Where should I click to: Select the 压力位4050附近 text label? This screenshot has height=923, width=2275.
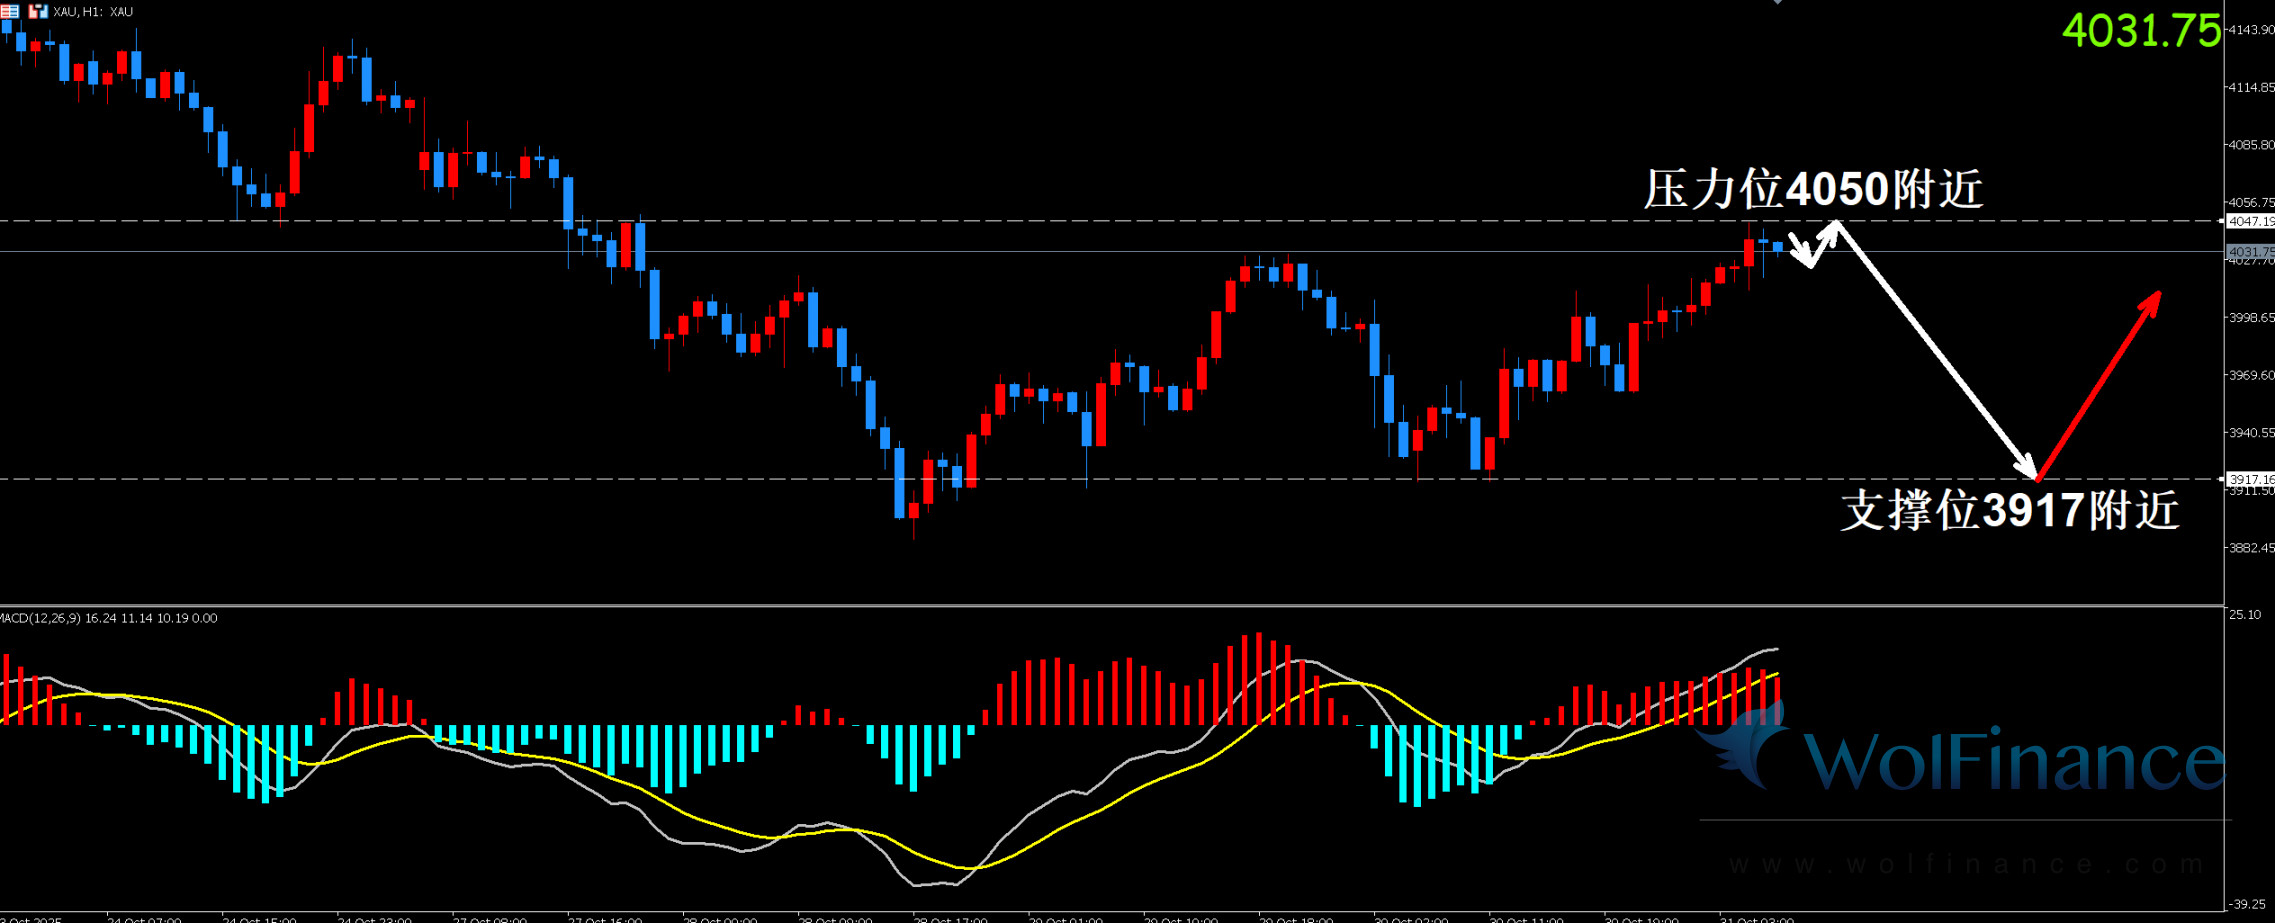point(1812,189)
